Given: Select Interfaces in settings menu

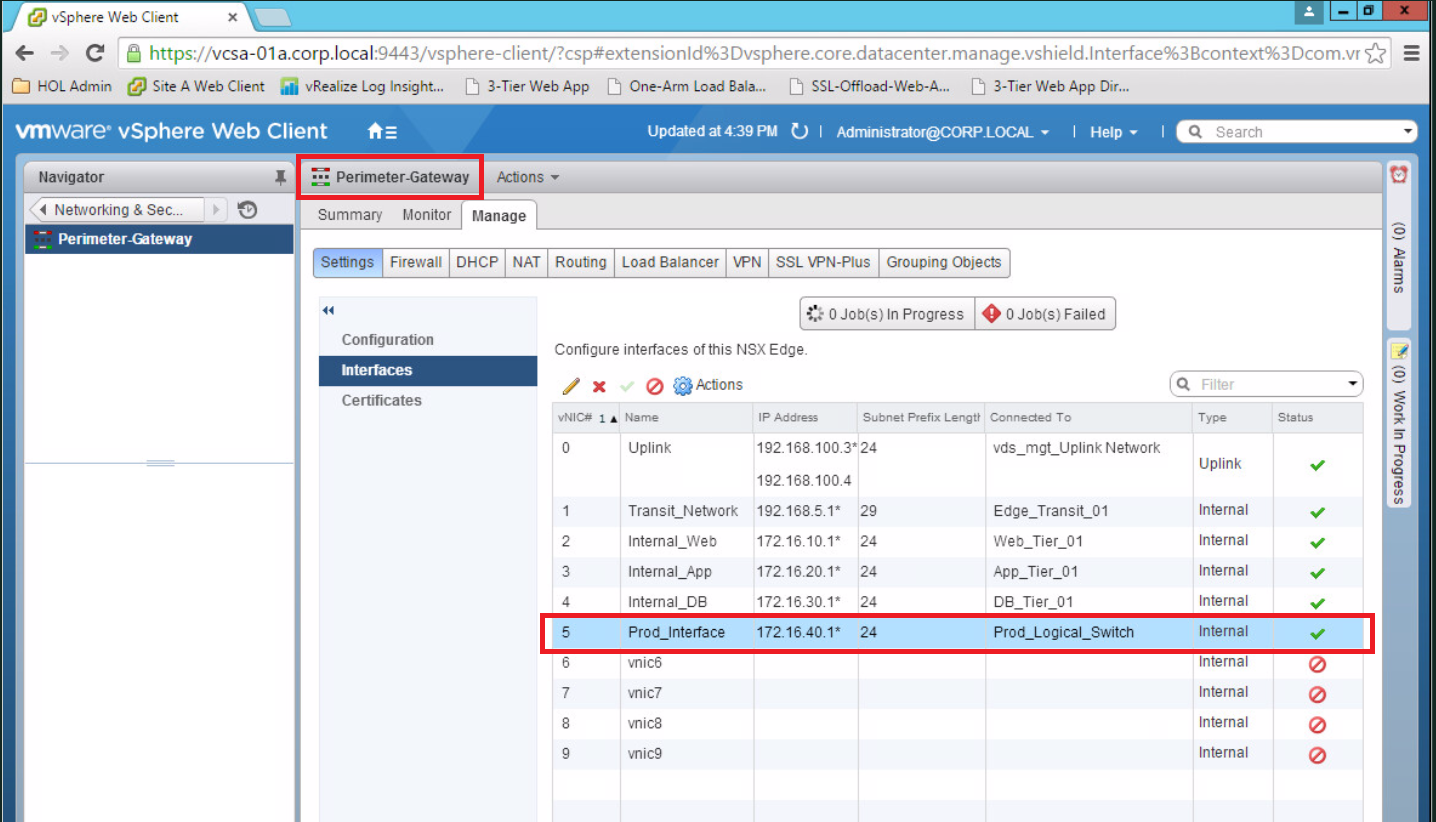Looking at the screenshot, I should click(x=428, y=370).
